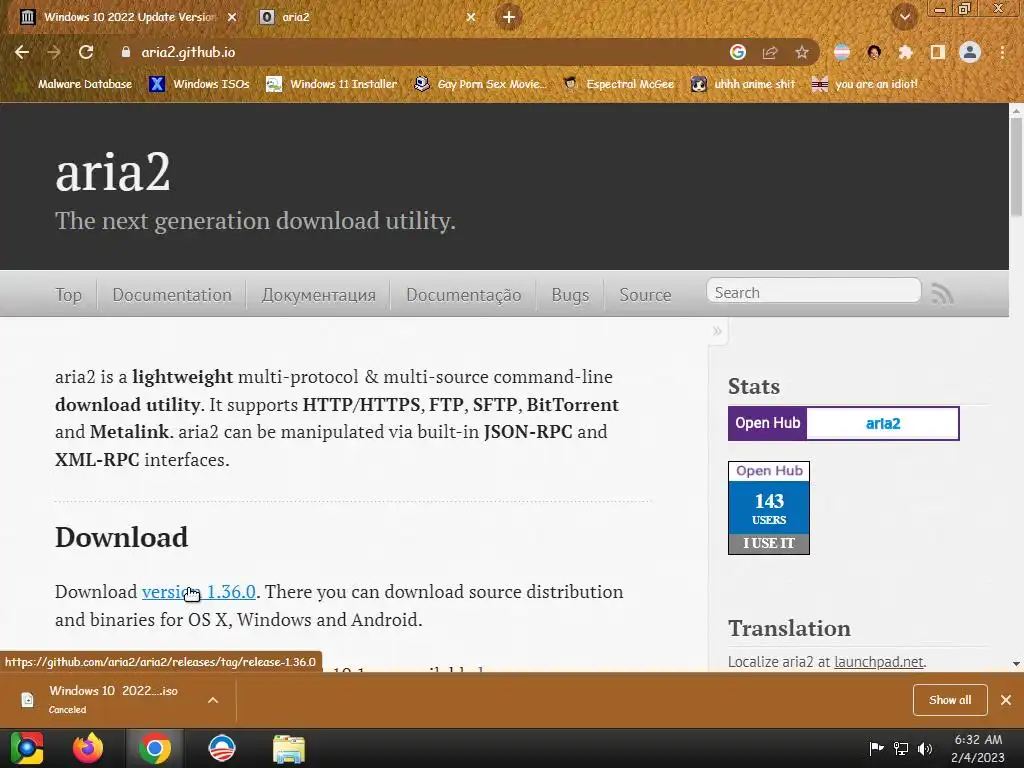Open the Obama logo taskbar icon
The width and height of the screenshot is (1024, 768).
221,748
